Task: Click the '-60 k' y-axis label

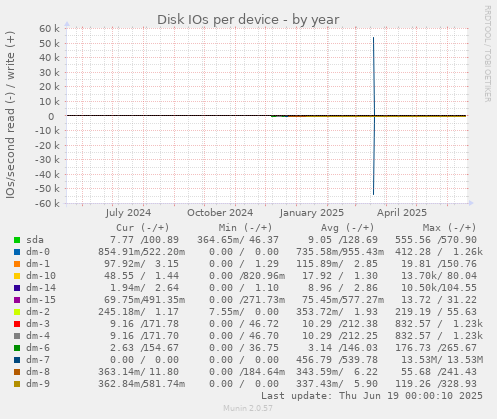Action: (x=47, y=203)
